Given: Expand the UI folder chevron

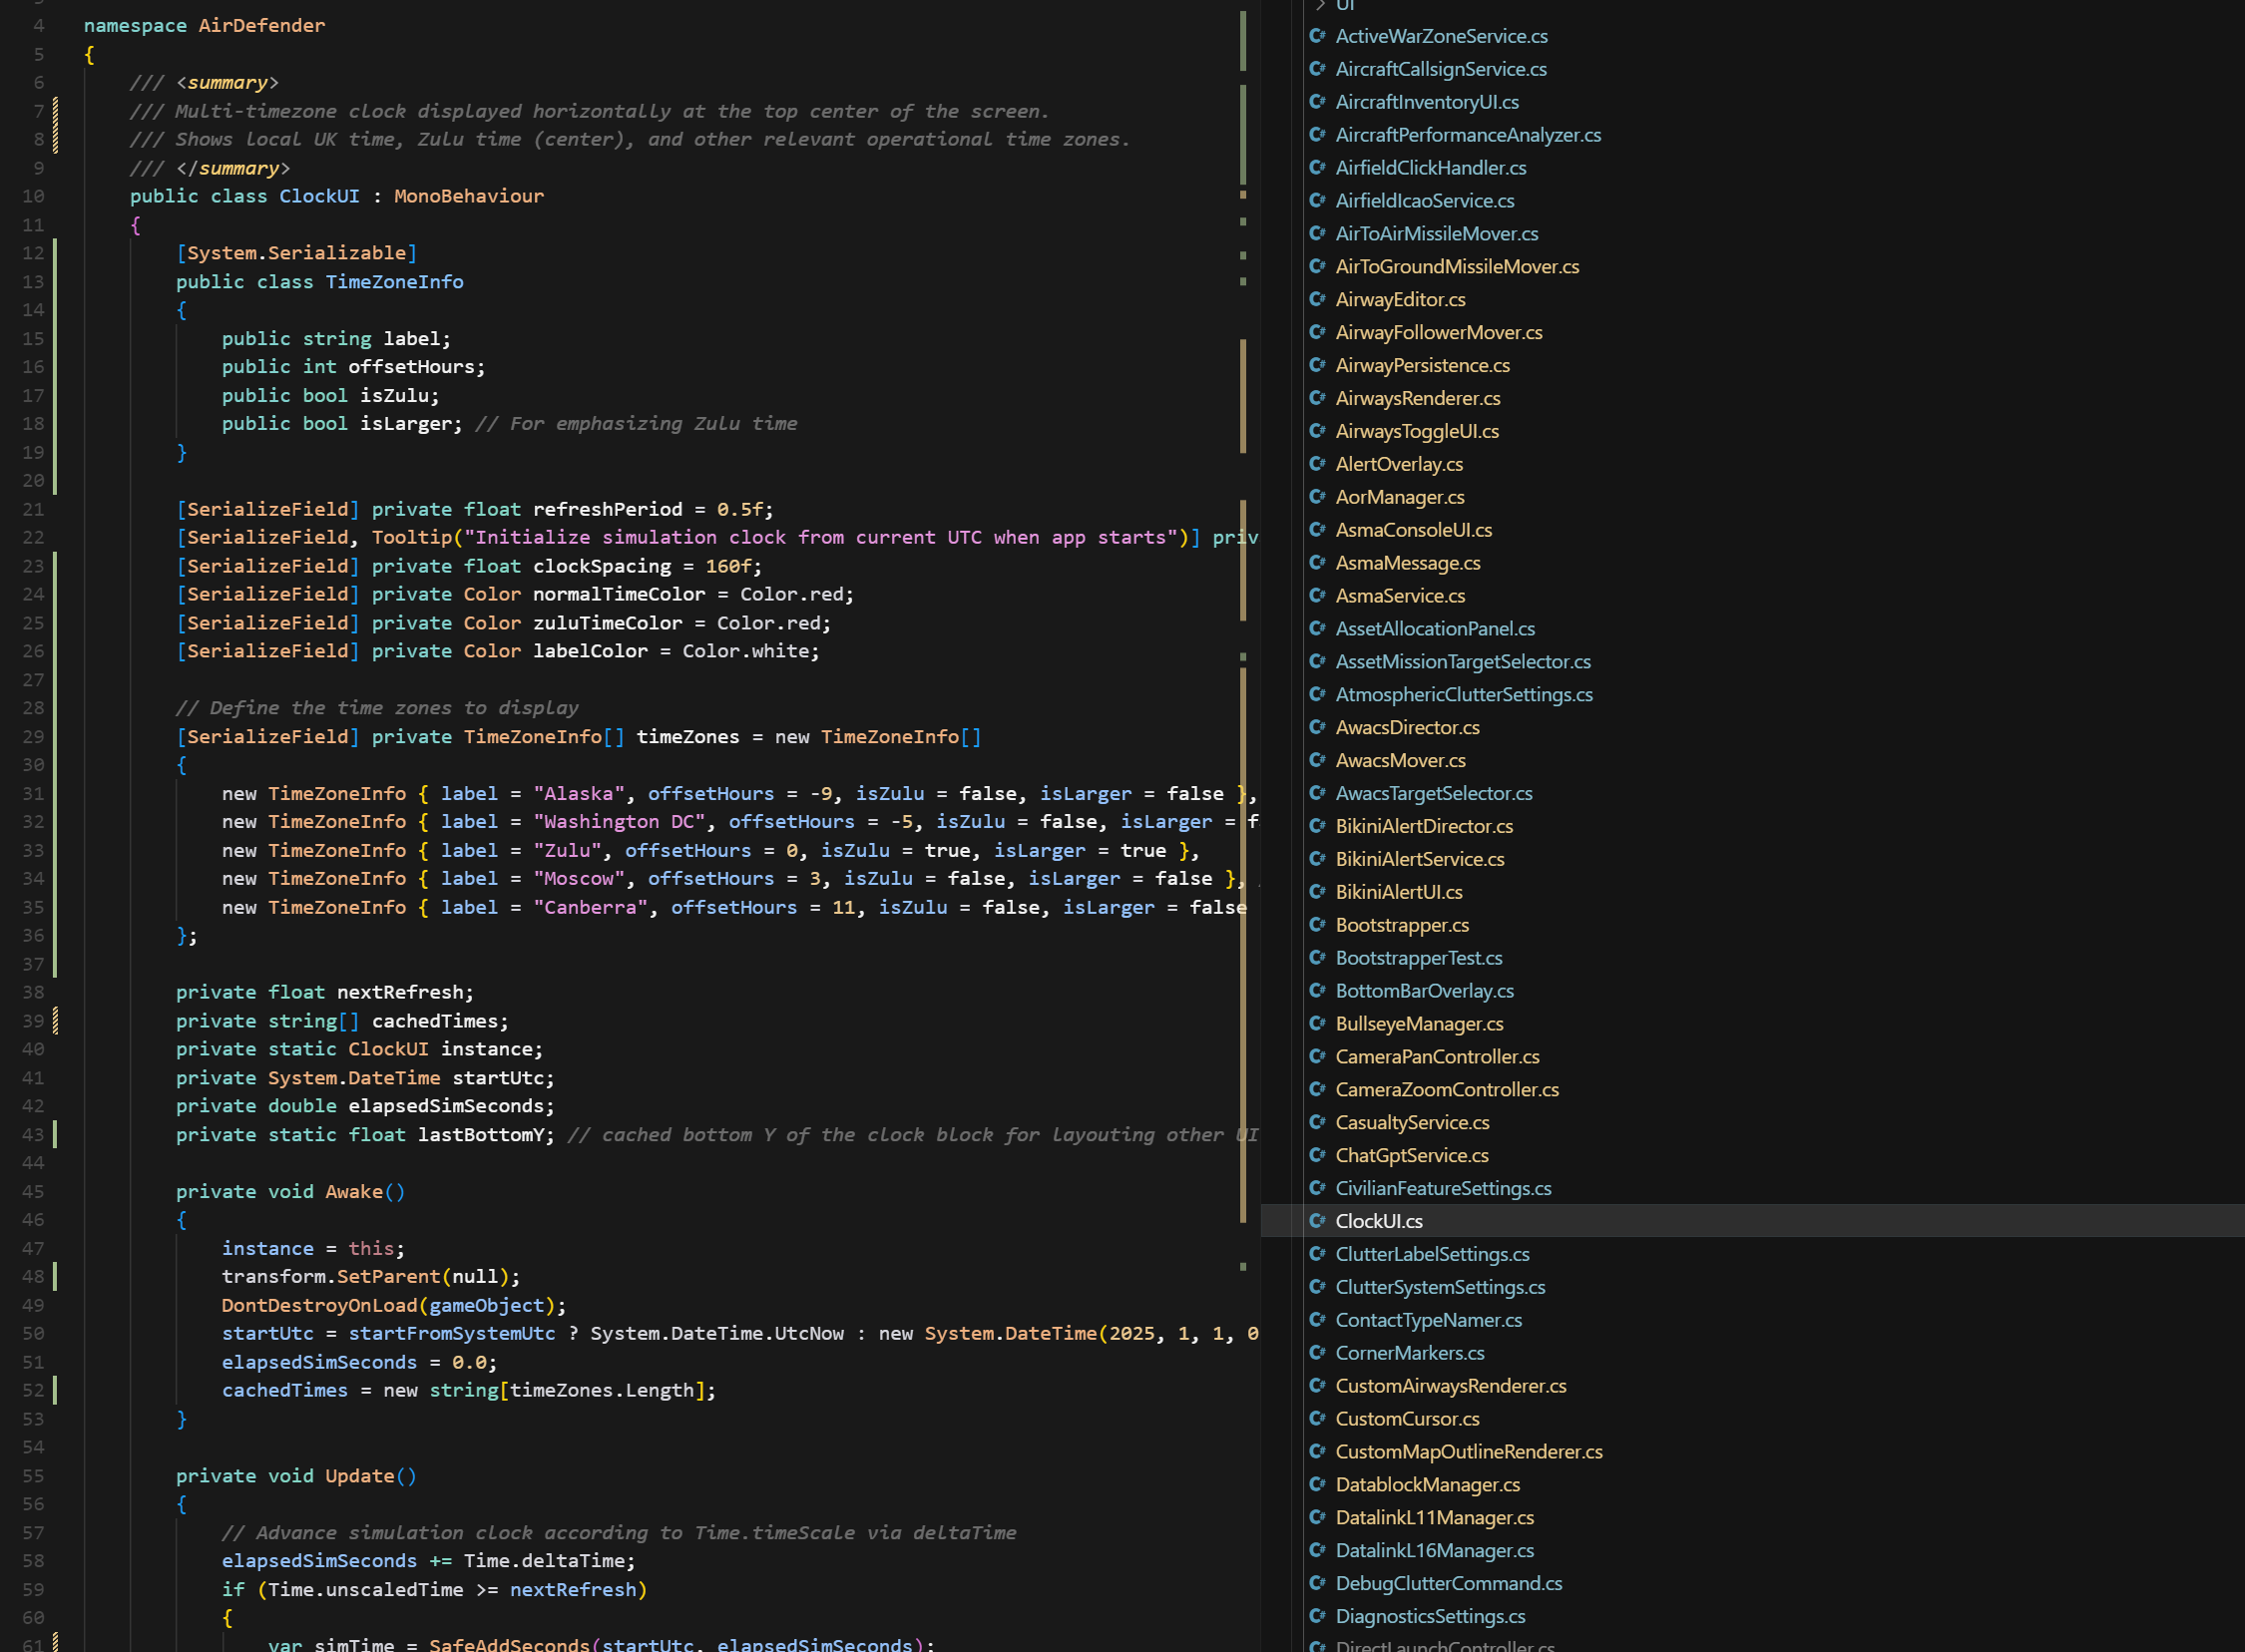Looking at the screenshot, I should (x=1320, y=5).
